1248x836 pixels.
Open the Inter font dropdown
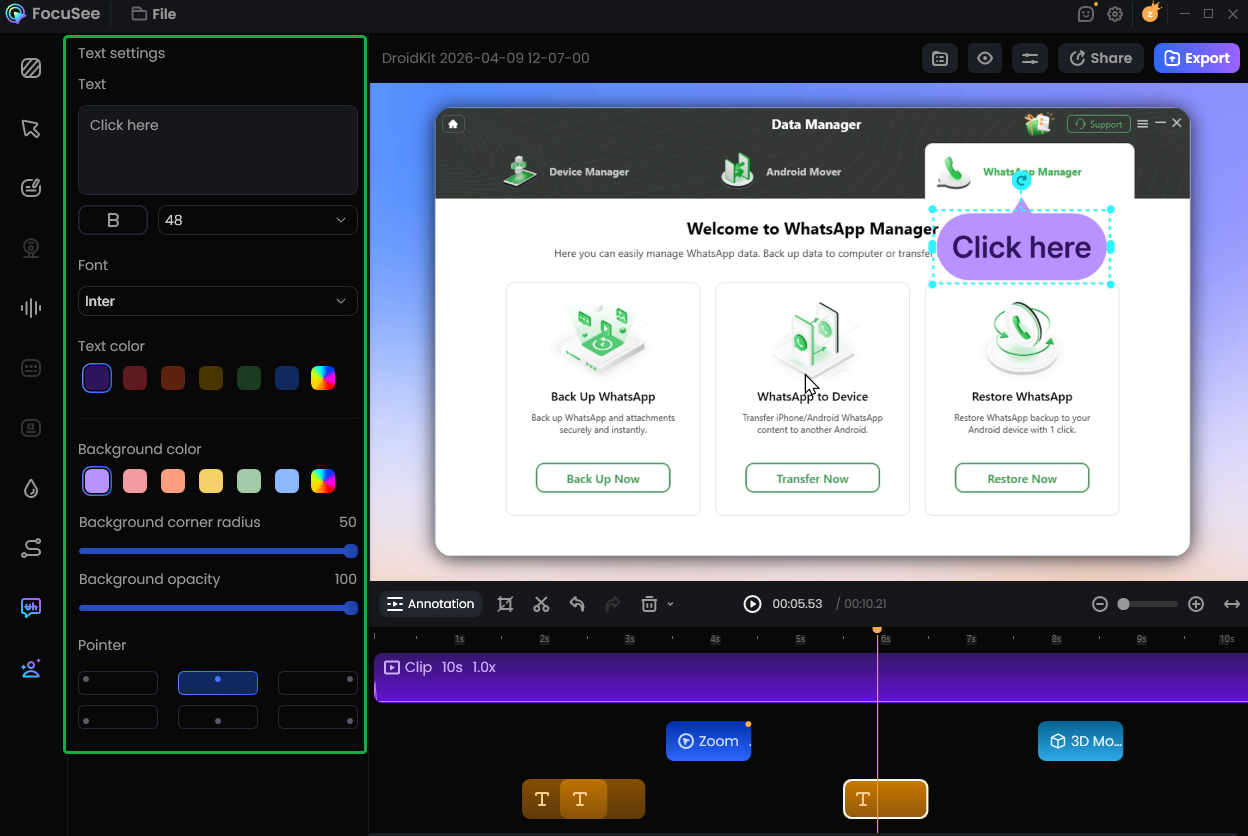tap(217, 301)
